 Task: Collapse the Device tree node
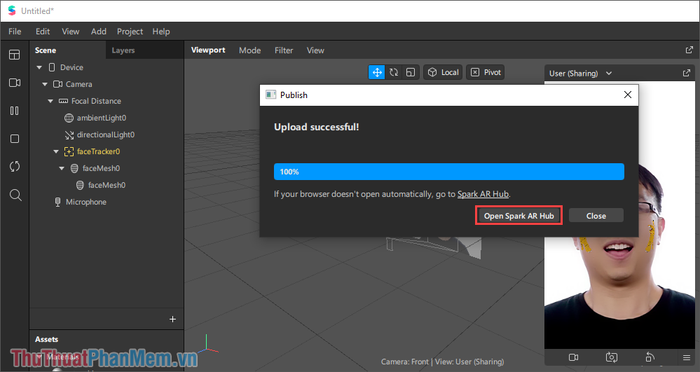(x=39, y=67)
